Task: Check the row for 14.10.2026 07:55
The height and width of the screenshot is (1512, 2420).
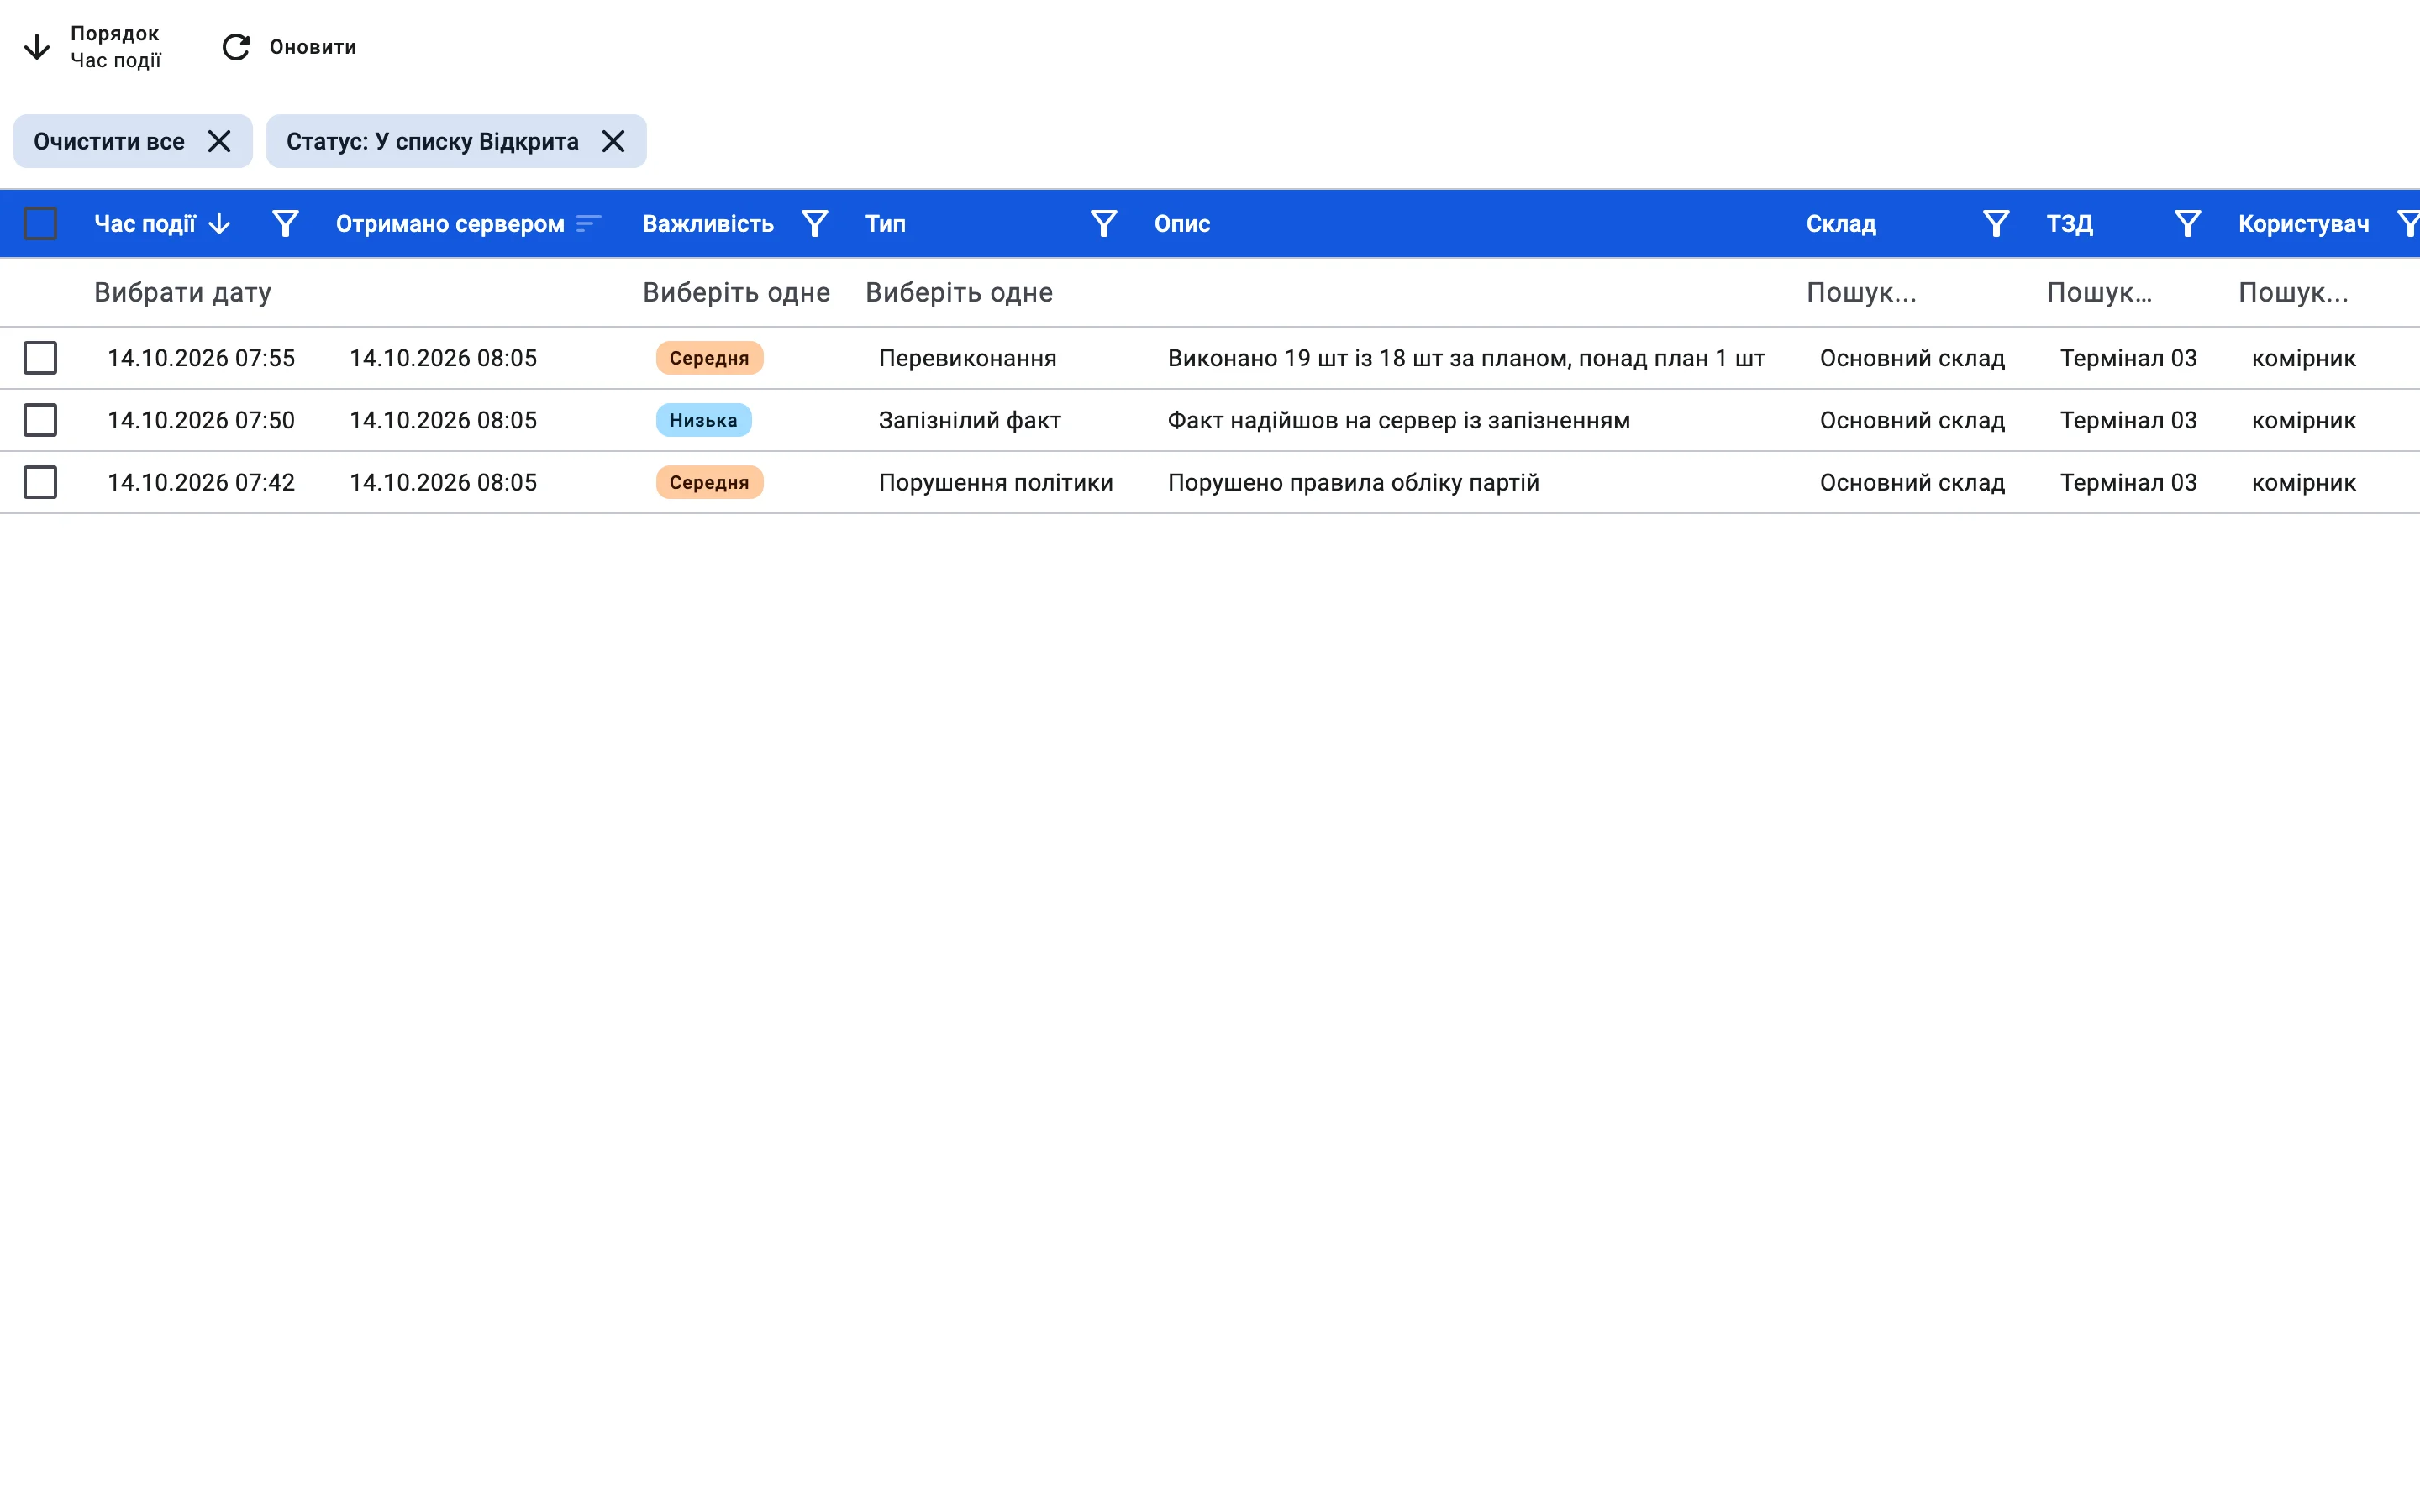Action: point(40,358)
